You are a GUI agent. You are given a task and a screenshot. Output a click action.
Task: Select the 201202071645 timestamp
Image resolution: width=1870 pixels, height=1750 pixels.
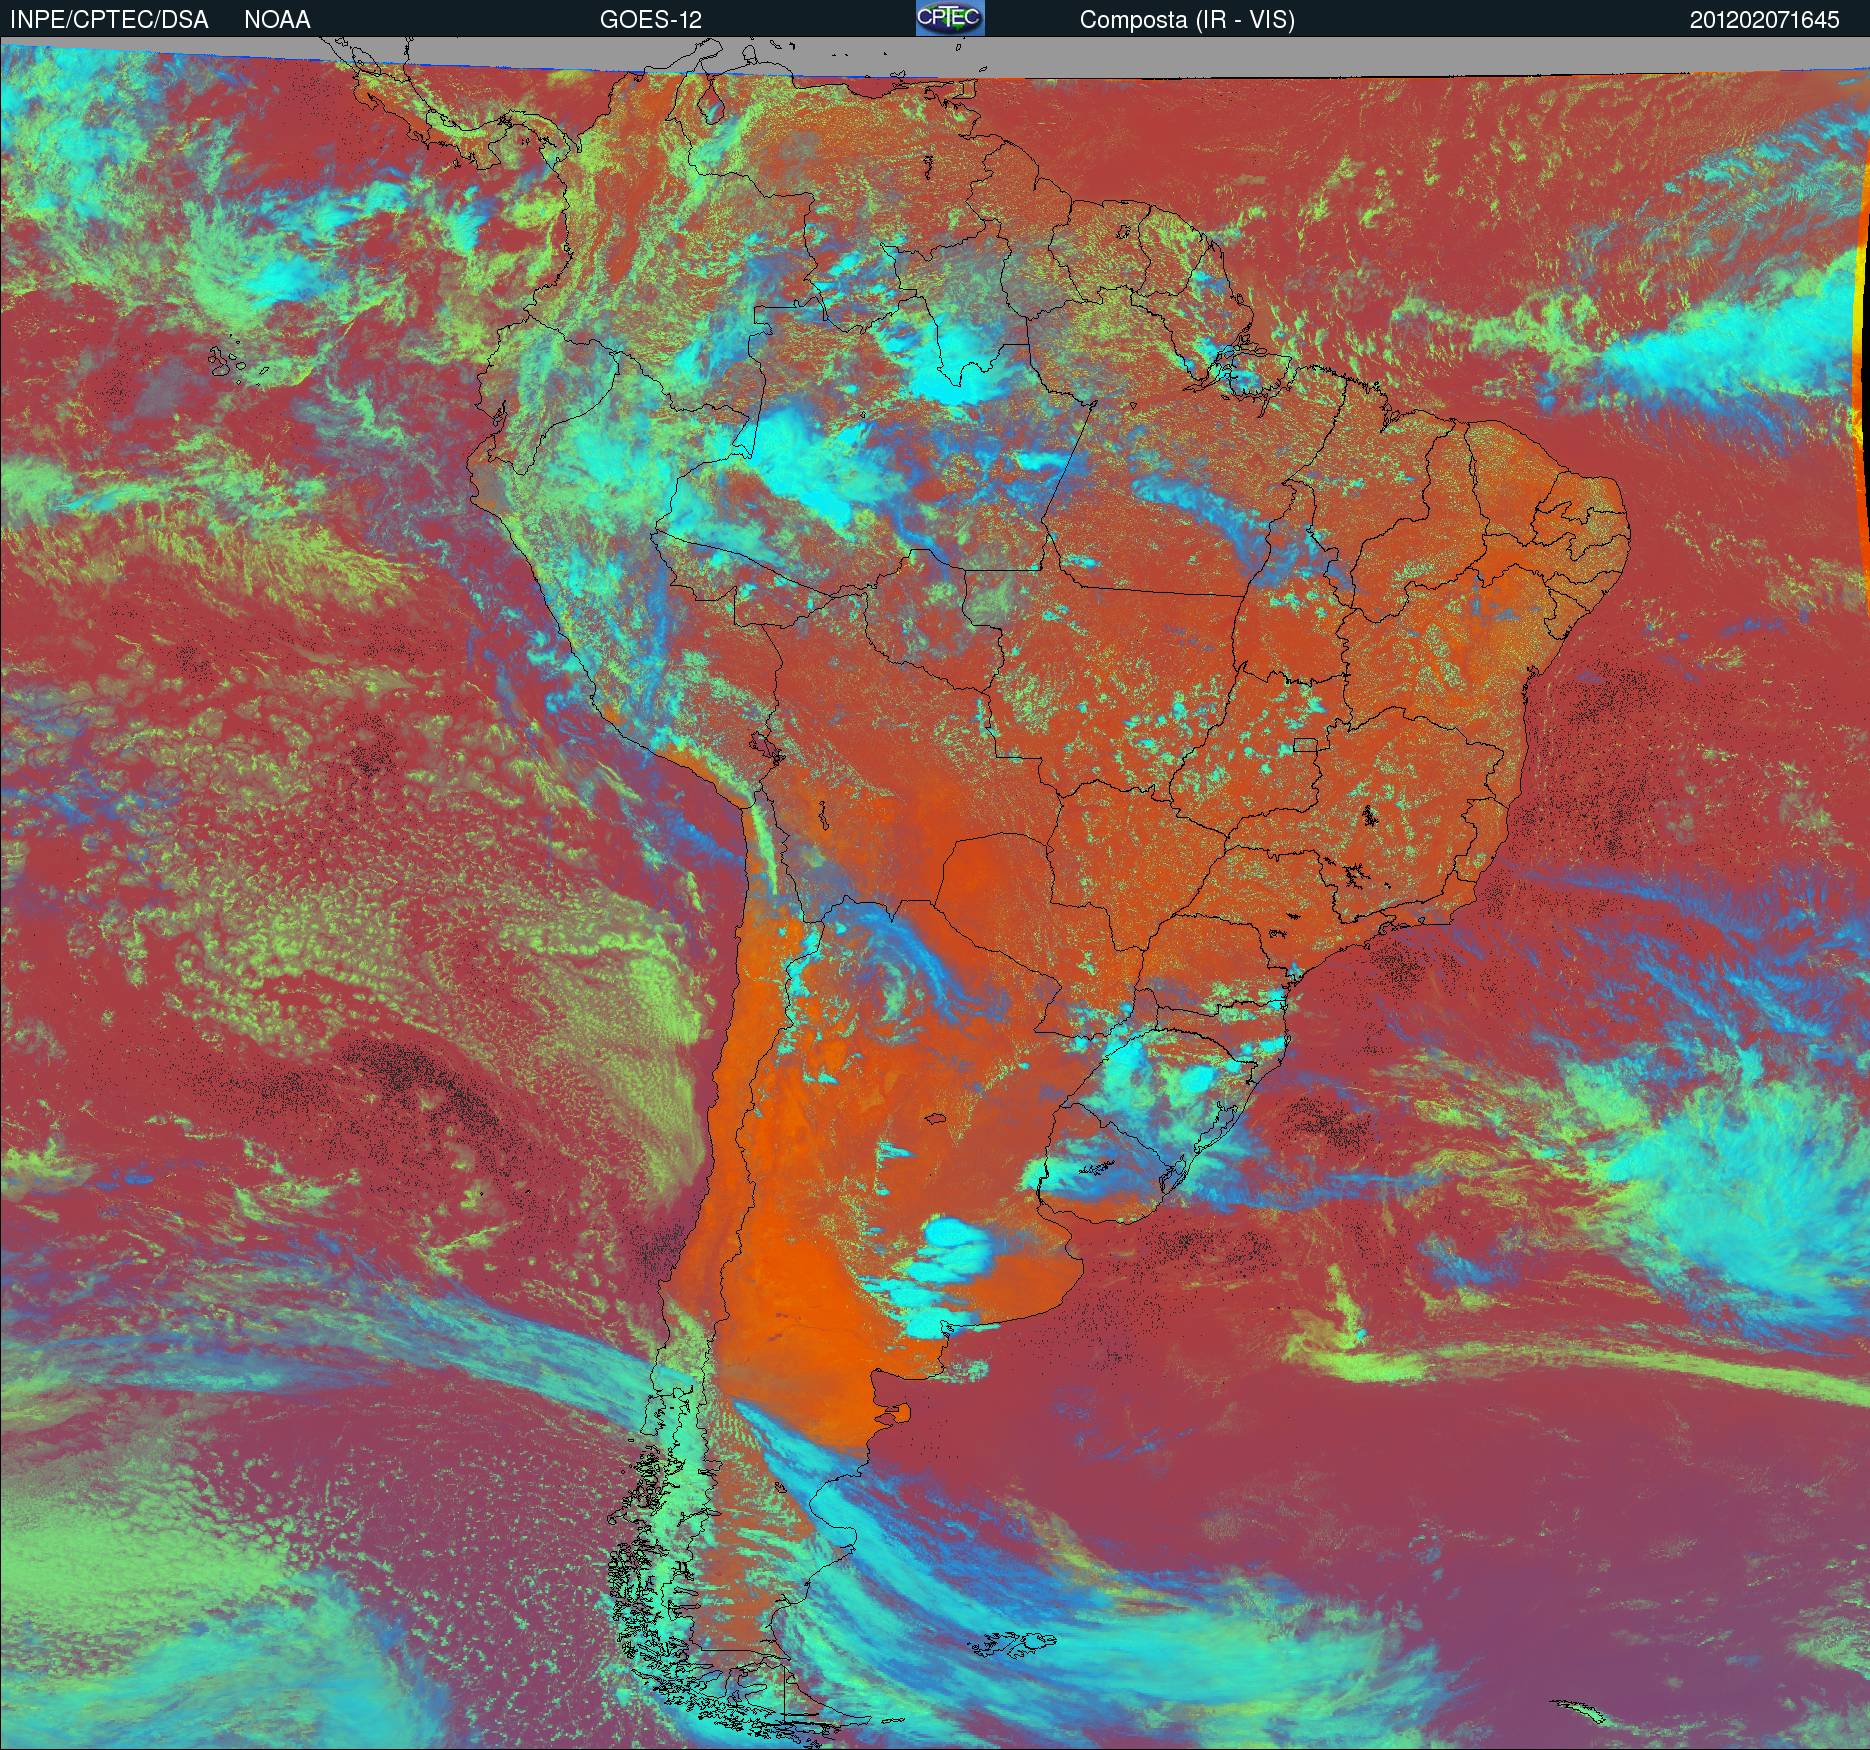coord(1765,20)
